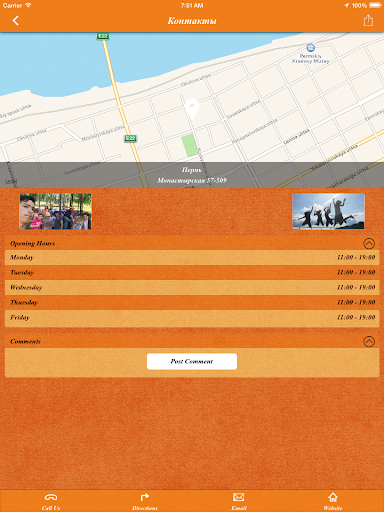Tap the location pin on map
The width and height of the screenshot is (384, 512).
click(192, 109)
